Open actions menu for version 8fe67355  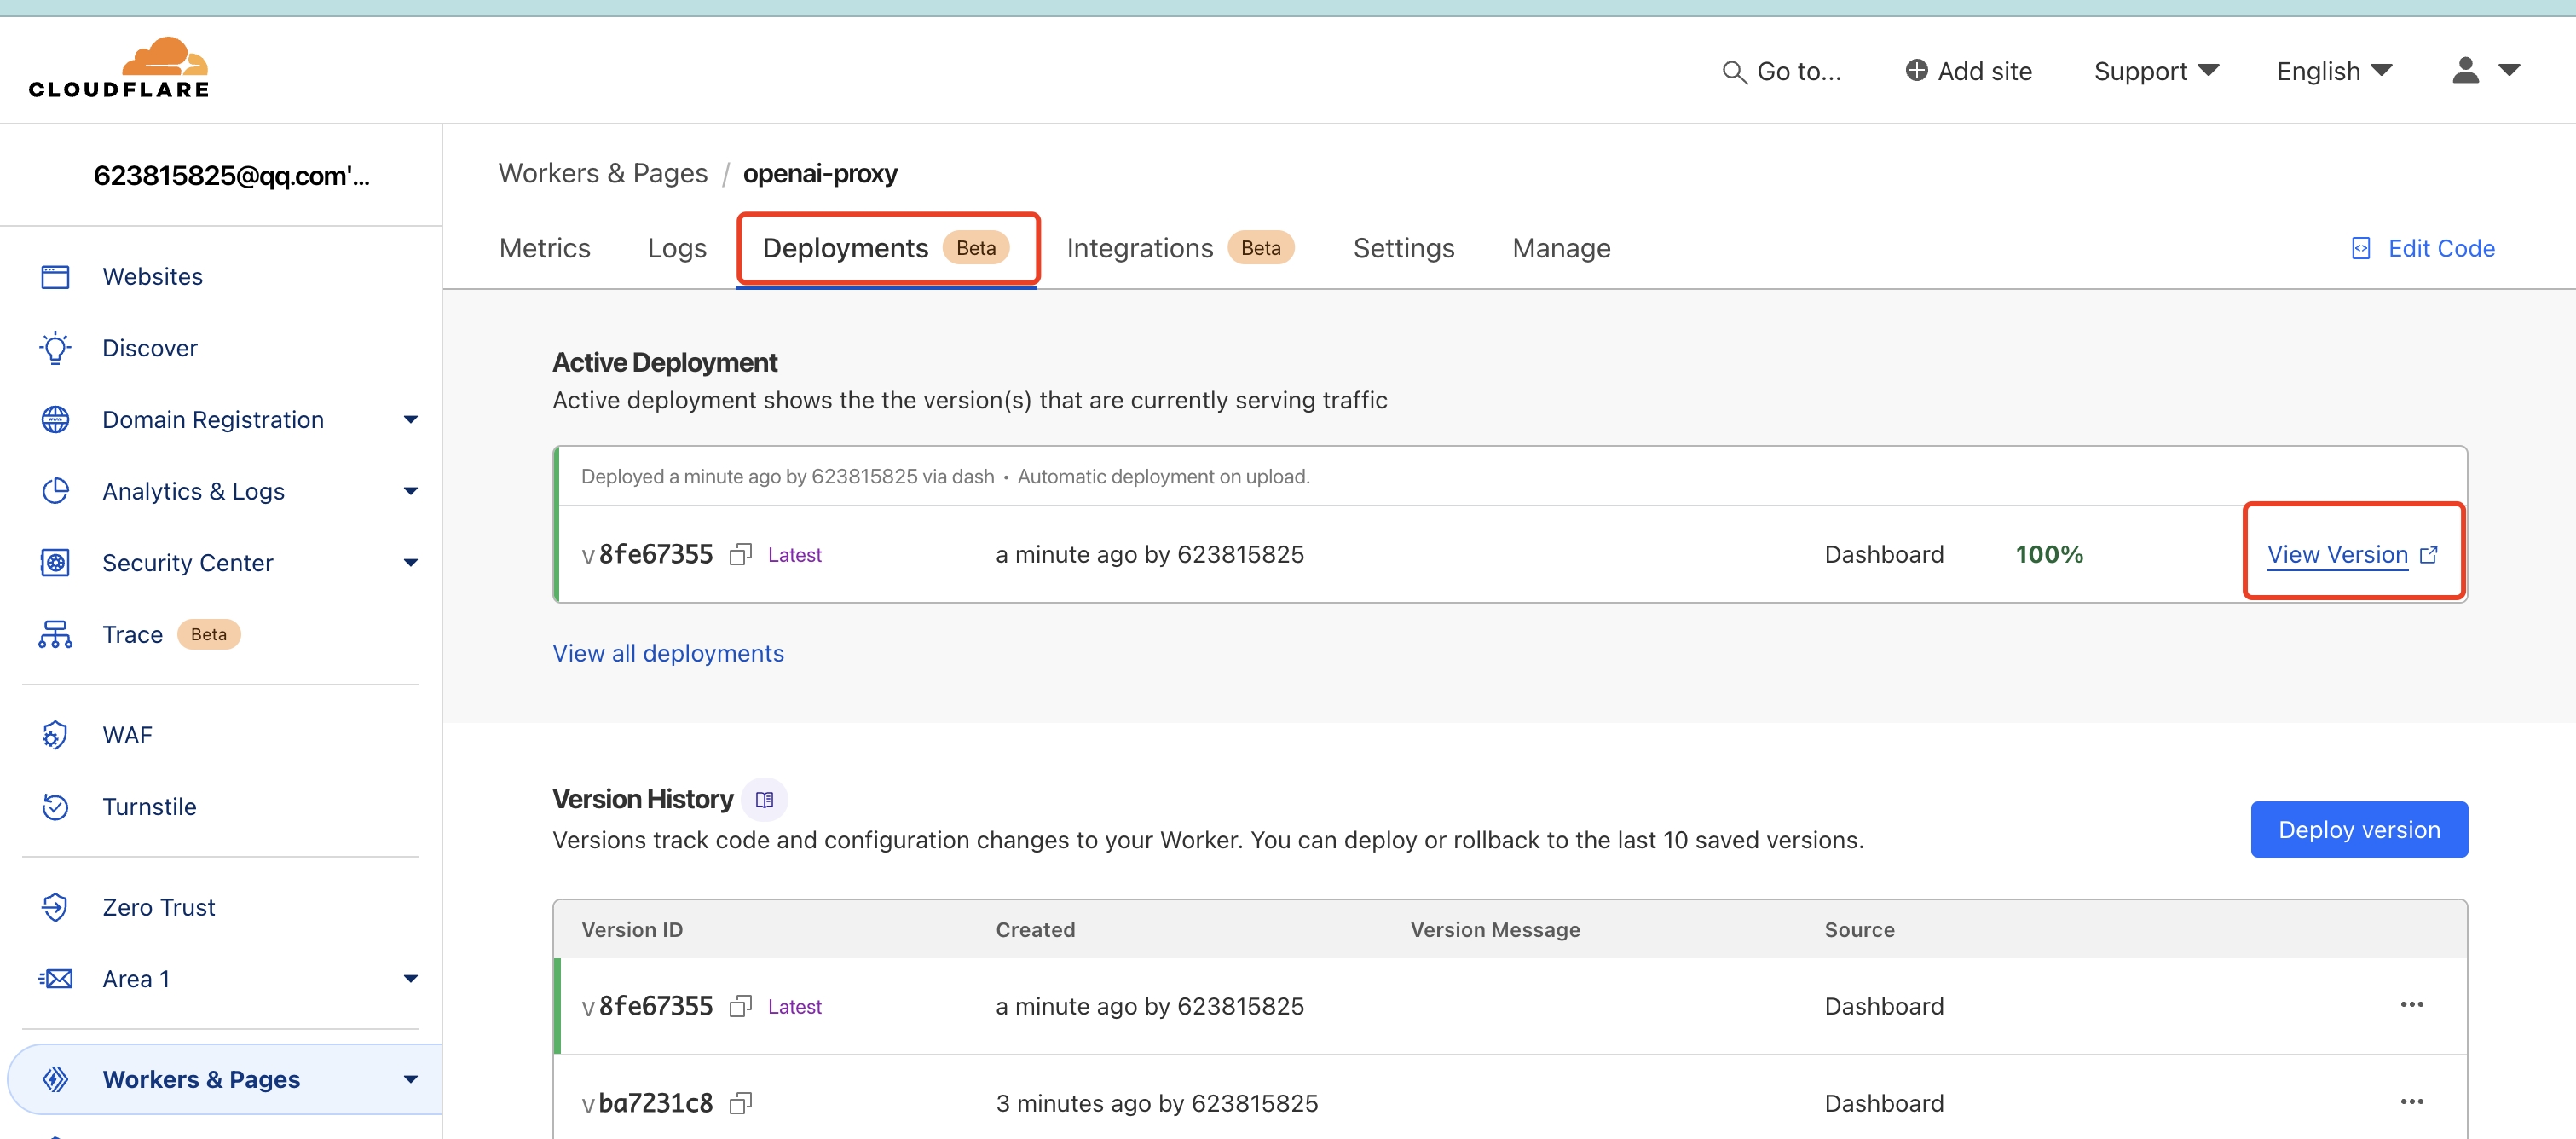coord(2412,1005)
